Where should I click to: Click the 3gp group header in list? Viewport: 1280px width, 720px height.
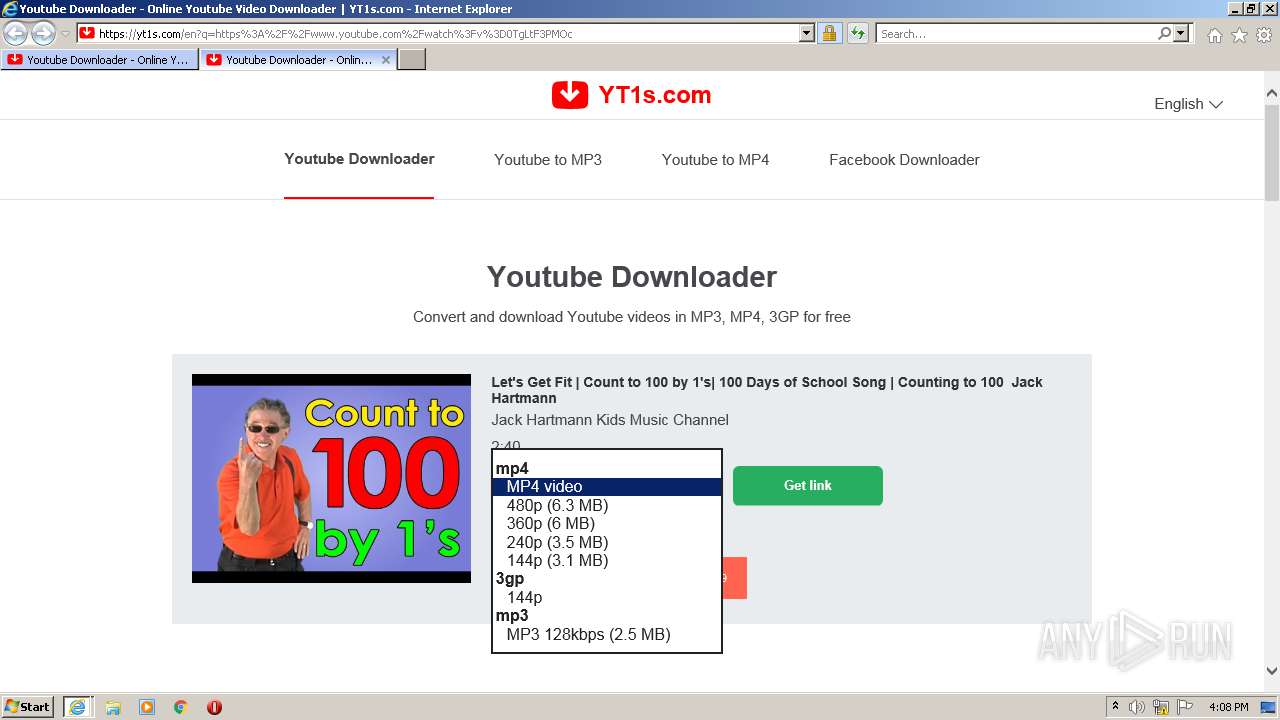(x=510, y=578)
